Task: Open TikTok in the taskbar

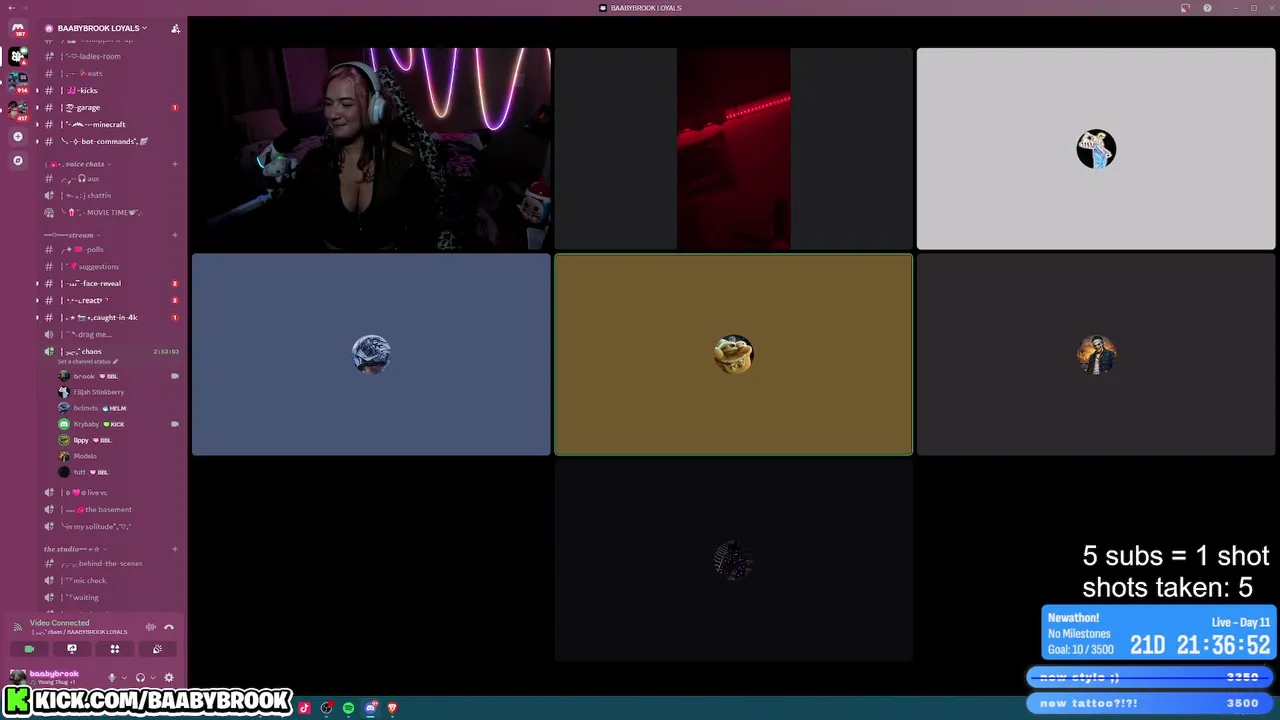Action: pos(304,708)
